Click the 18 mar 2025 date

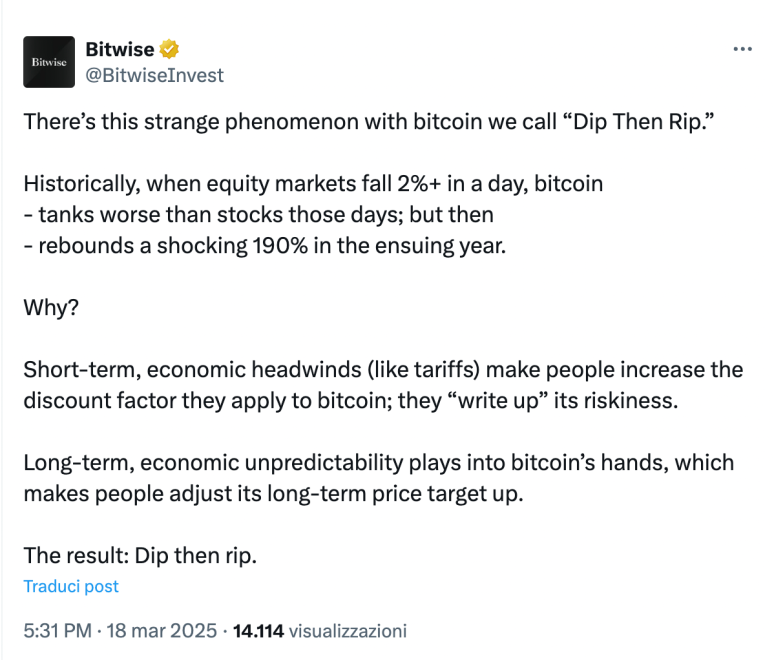click(161, 631)
